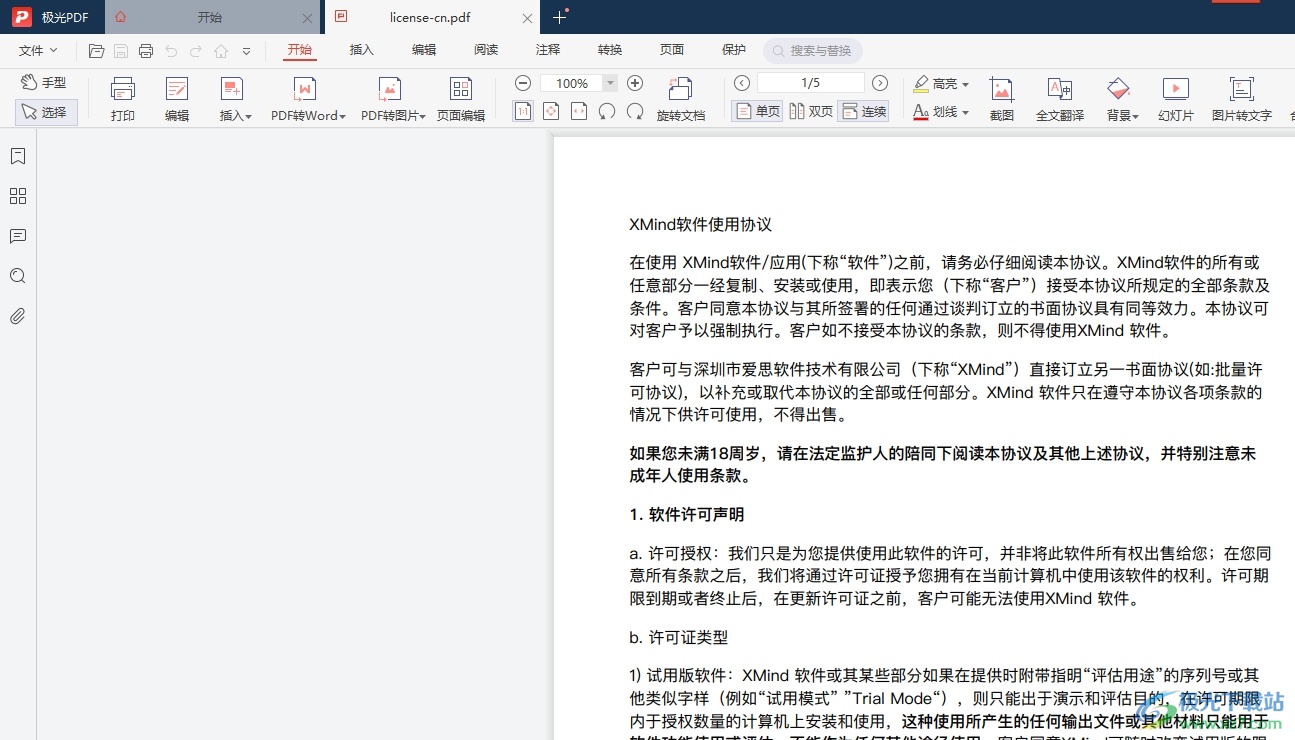Toggle 连续 continuous scrolling

pos(863,111)
